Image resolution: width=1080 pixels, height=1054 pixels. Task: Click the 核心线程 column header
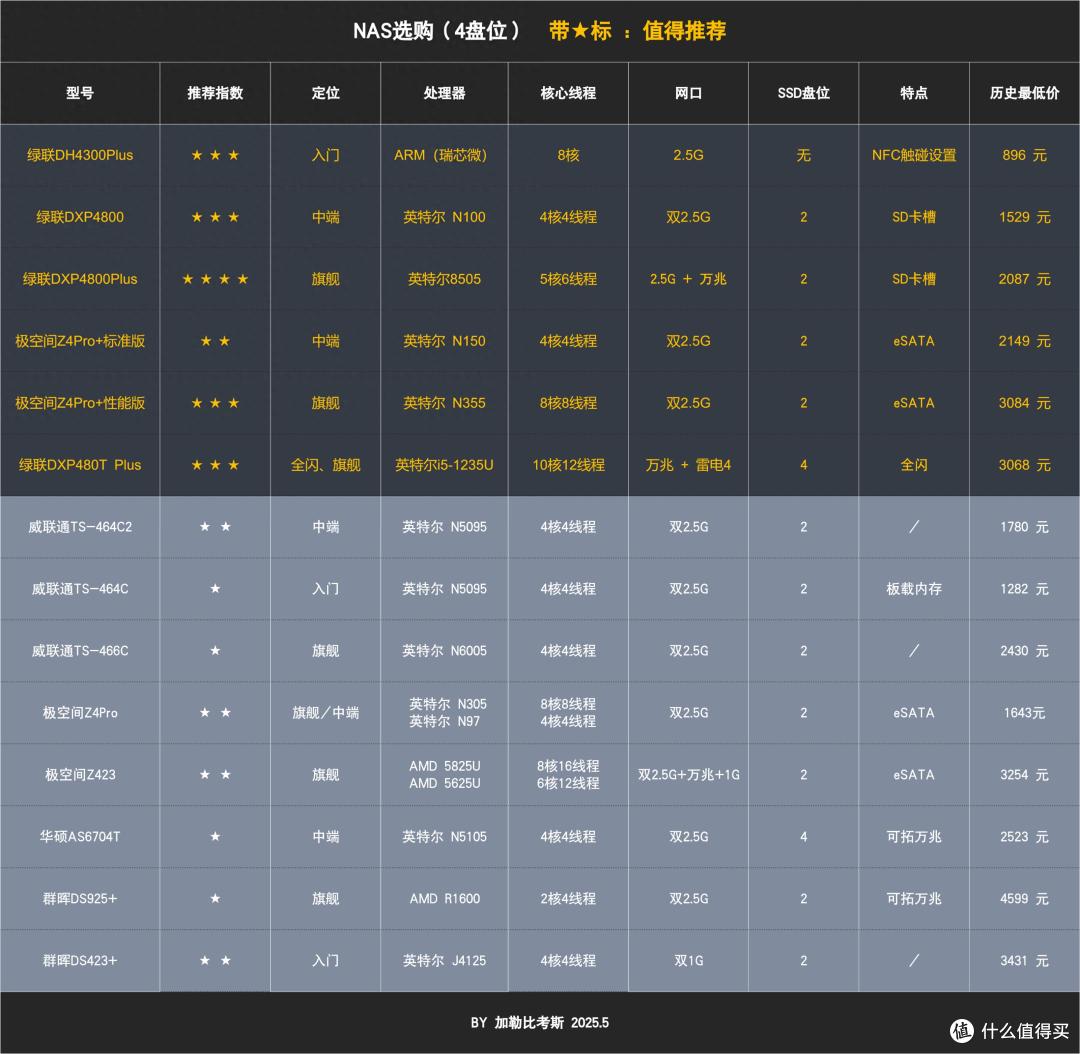click(568, 93)
